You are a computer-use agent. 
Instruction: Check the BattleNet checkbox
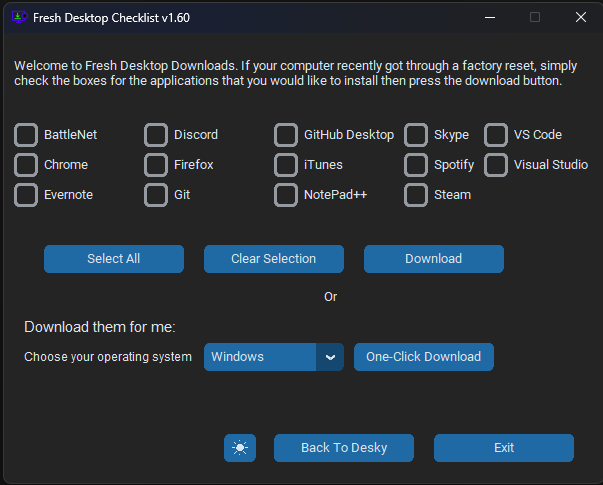point(26,135)
